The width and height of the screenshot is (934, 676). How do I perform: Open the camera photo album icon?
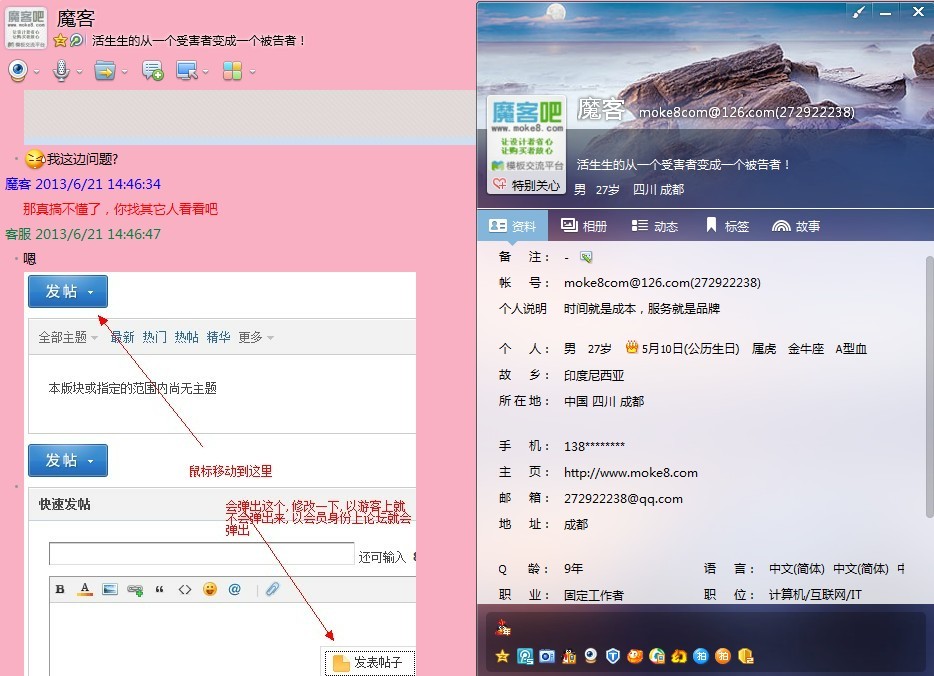point(547,656)
